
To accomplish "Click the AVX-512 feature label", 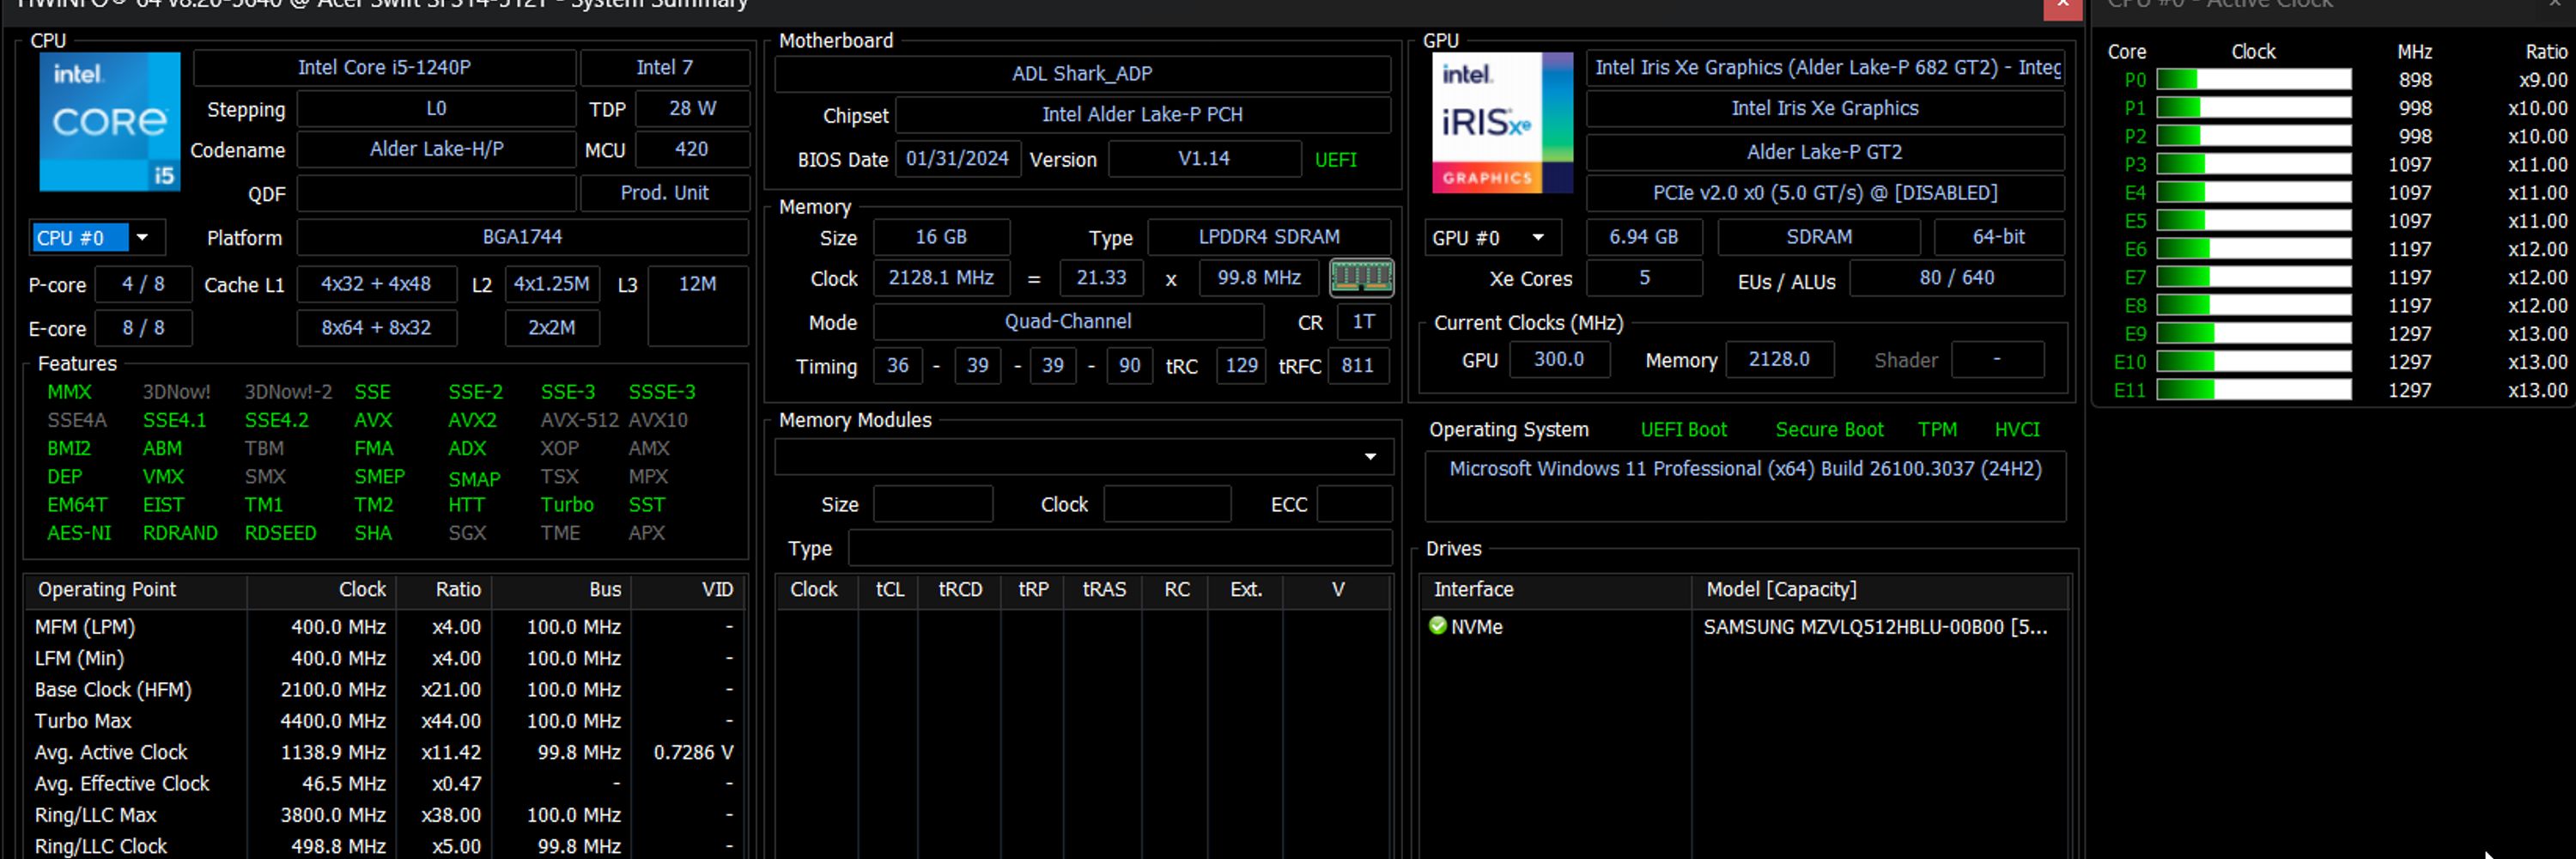I will click(579, 420).
